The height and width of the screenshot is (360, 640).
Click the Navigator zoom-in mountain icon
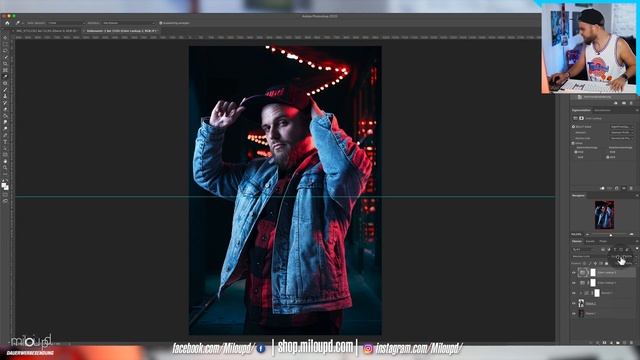631,234
